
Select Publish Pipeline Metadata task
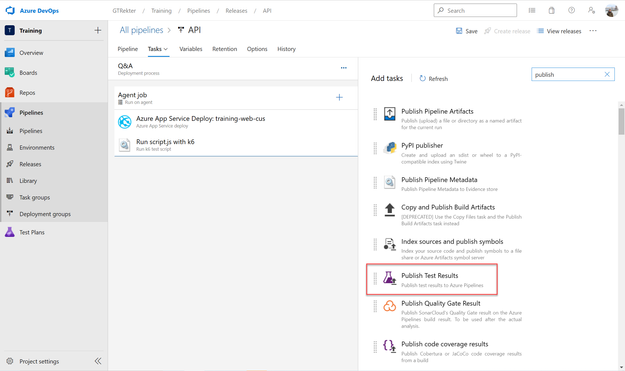coord(447,183)
